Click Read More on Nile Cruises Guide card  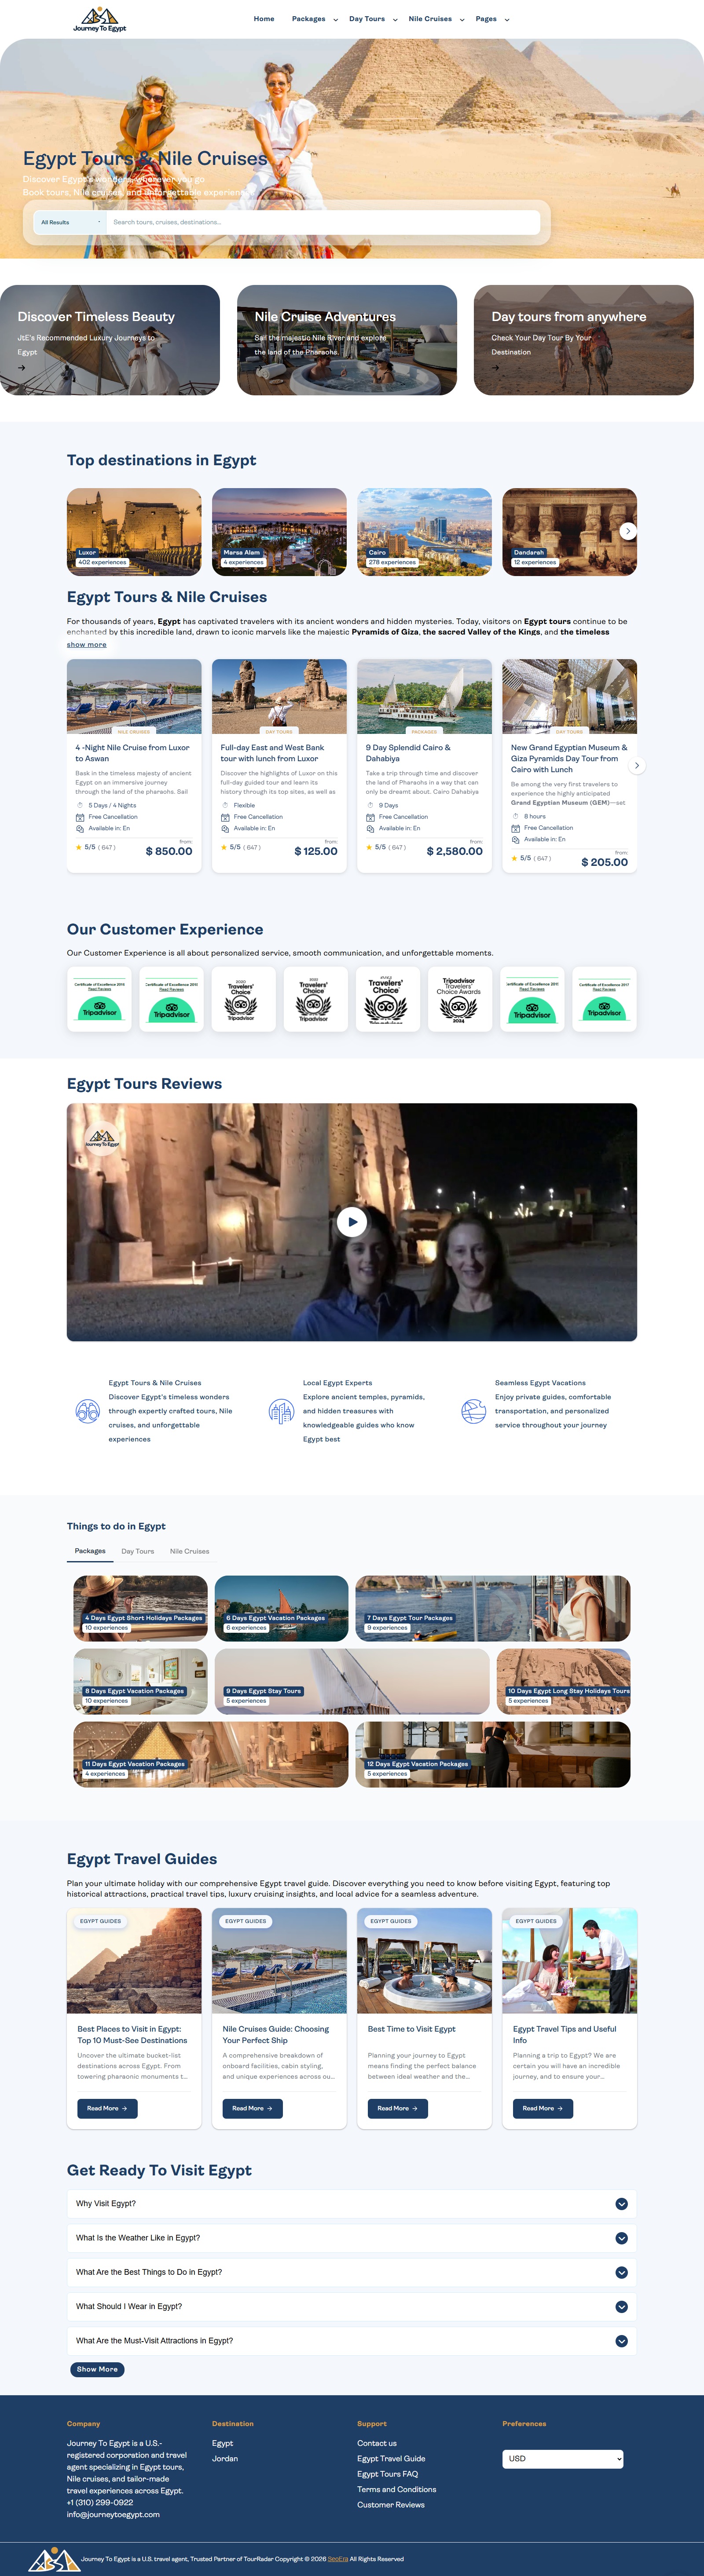(253, 2108)
